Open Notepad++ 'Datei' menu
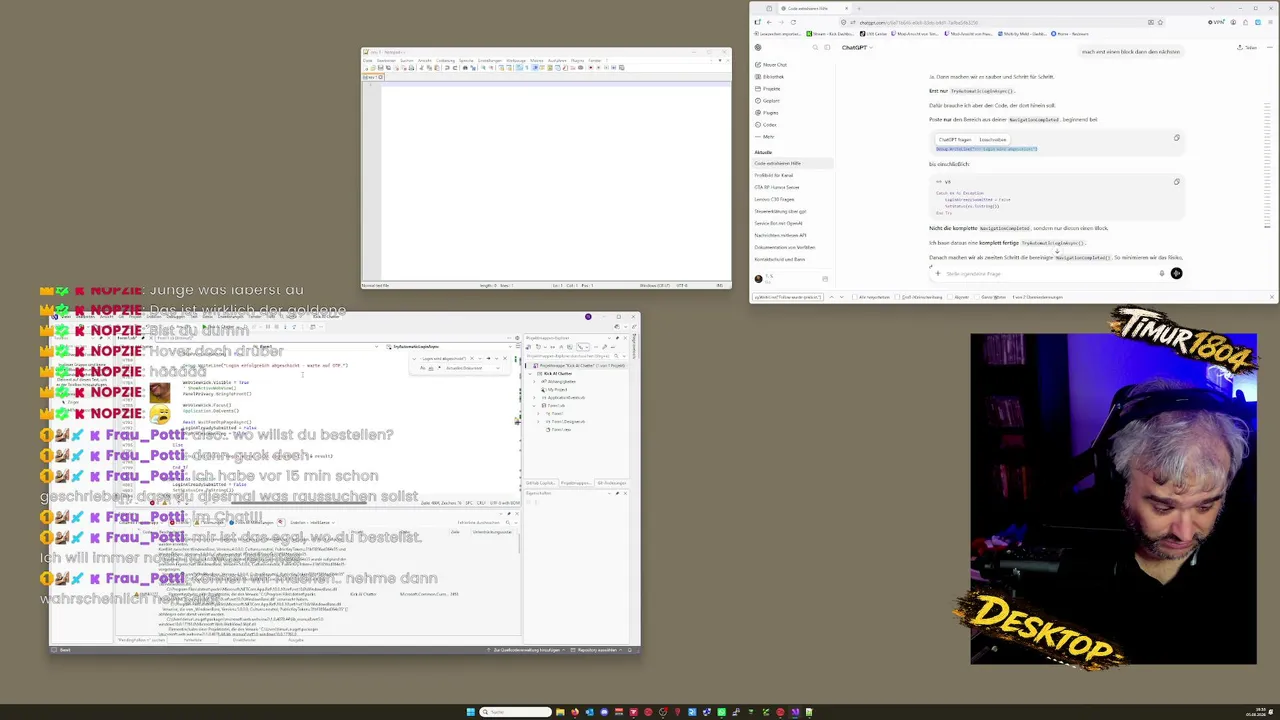Viewport: 1280px width, 720px height. click(367, 60)
